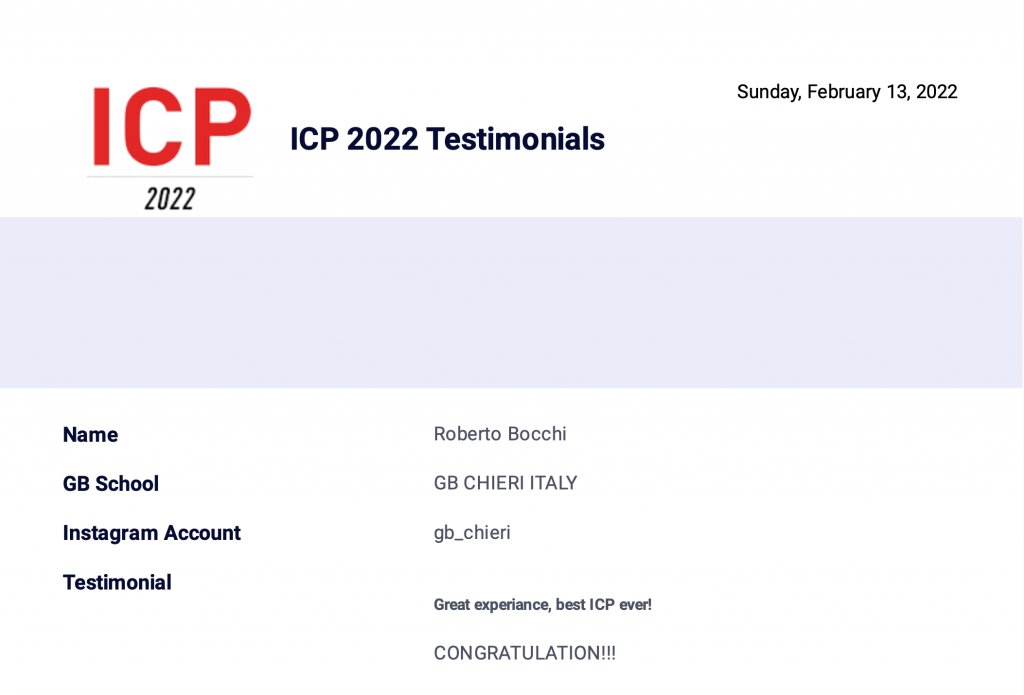Select the GB CHIERI ITALY value

(505, 483)
